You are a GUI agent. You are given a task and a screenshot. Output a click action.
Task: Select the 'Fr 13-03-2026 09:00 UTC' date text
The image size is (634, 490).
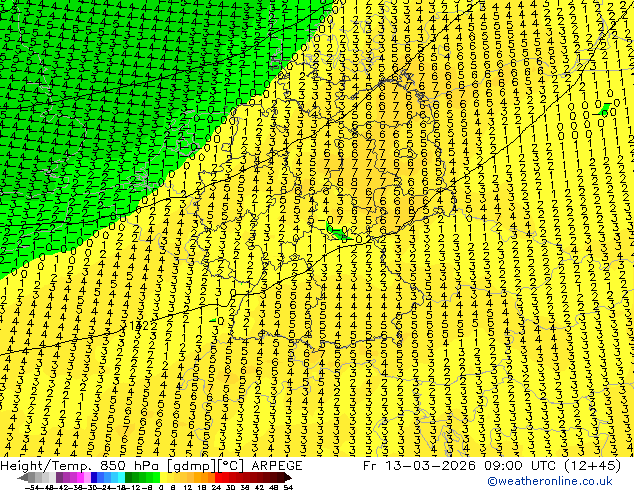pos(458,466)
